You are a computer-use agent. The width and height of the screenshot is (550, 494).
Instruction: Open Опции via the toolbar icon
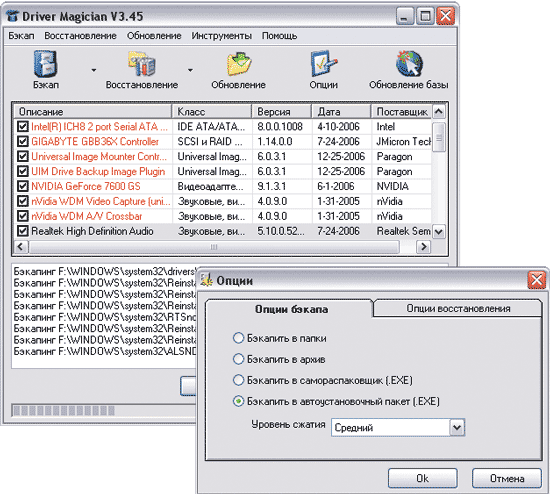point(323,64)
